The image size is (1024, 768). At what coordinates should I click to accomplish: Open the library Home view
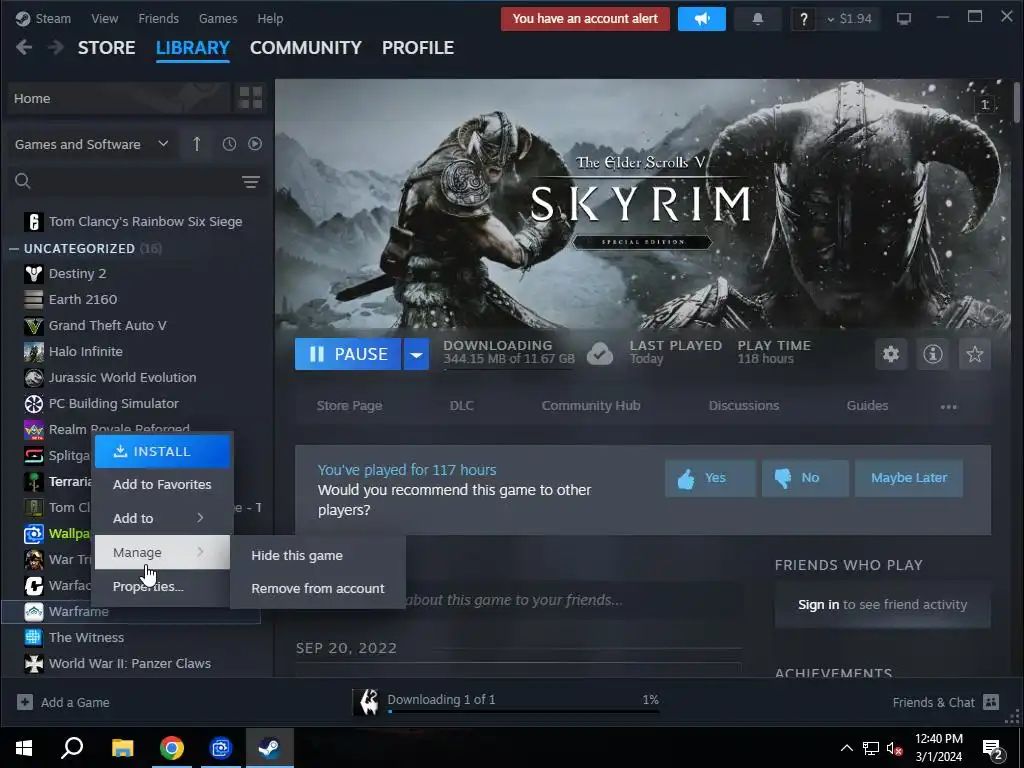(119, 99)
